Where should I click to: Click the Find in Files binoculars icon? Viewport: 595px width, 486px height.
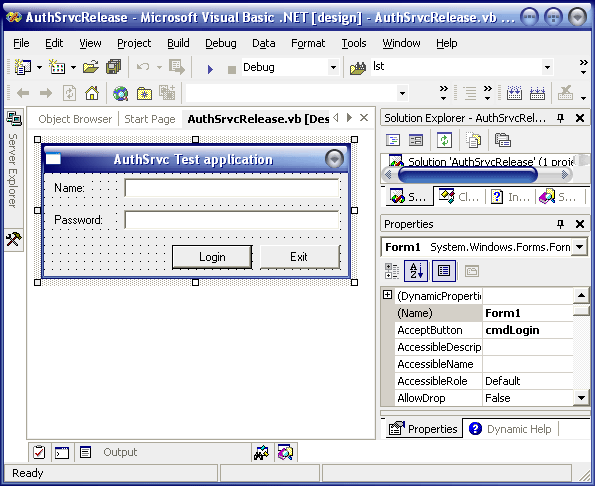coord(357,68)
